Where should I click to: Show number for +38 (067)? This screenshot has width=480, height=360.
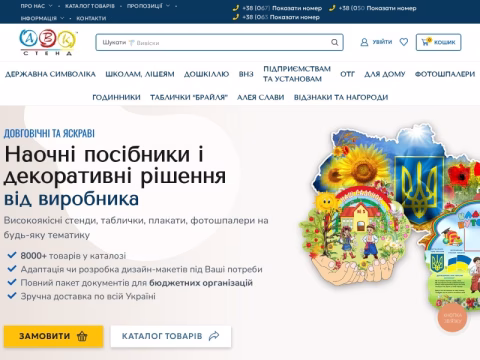point(297,8)
